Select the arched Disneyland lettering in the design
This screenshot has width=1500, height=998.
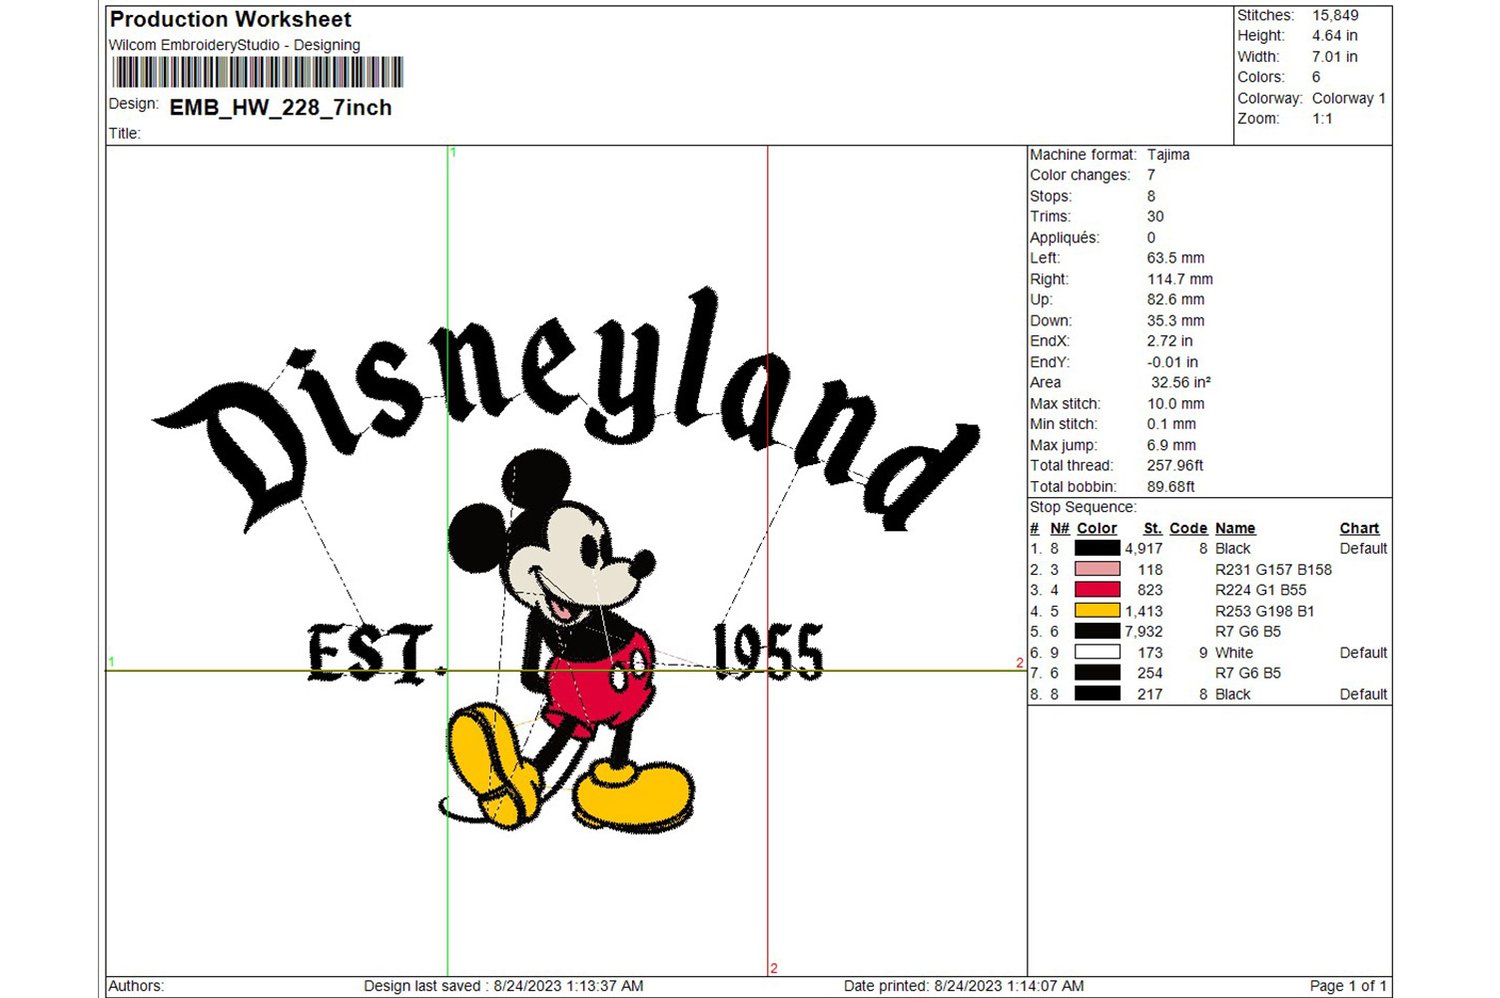click(566, 410)
